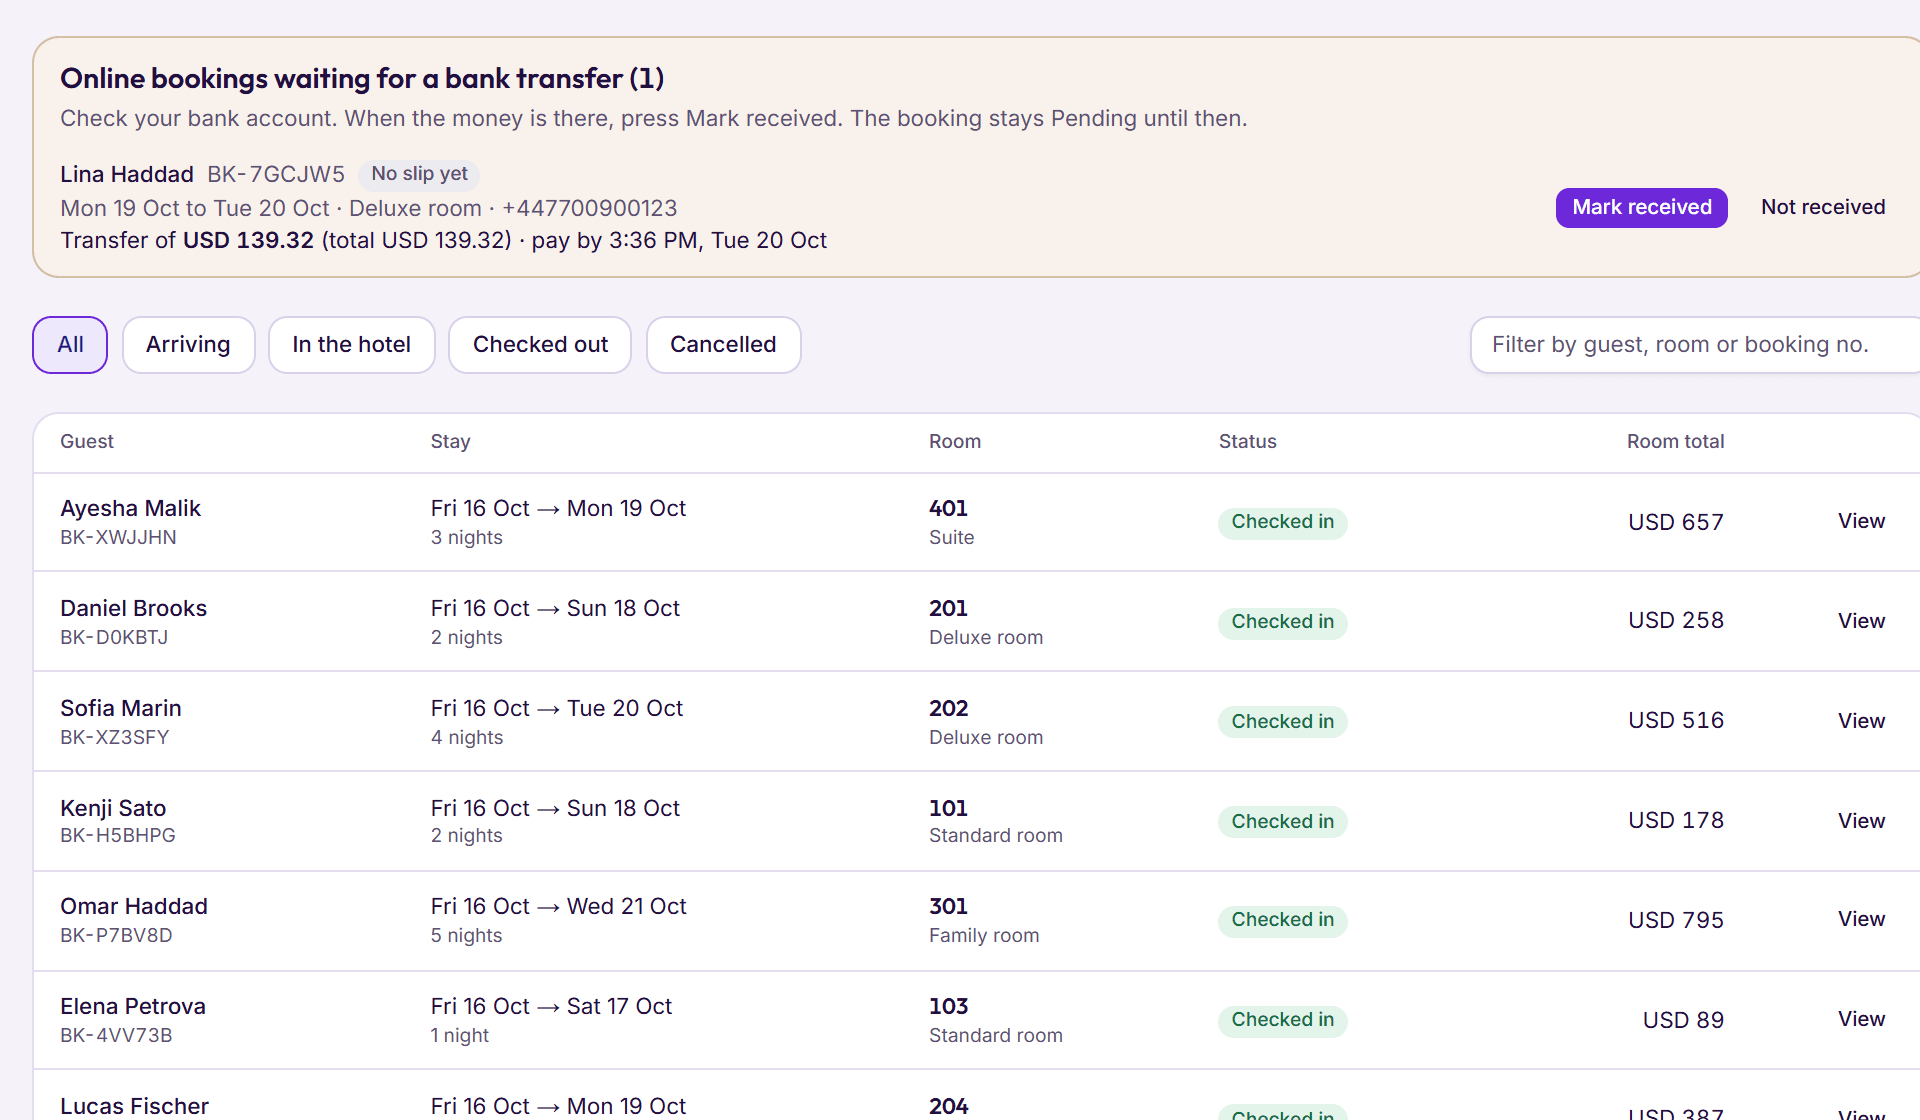Filter by Cancelled bookings

point(723,345)
